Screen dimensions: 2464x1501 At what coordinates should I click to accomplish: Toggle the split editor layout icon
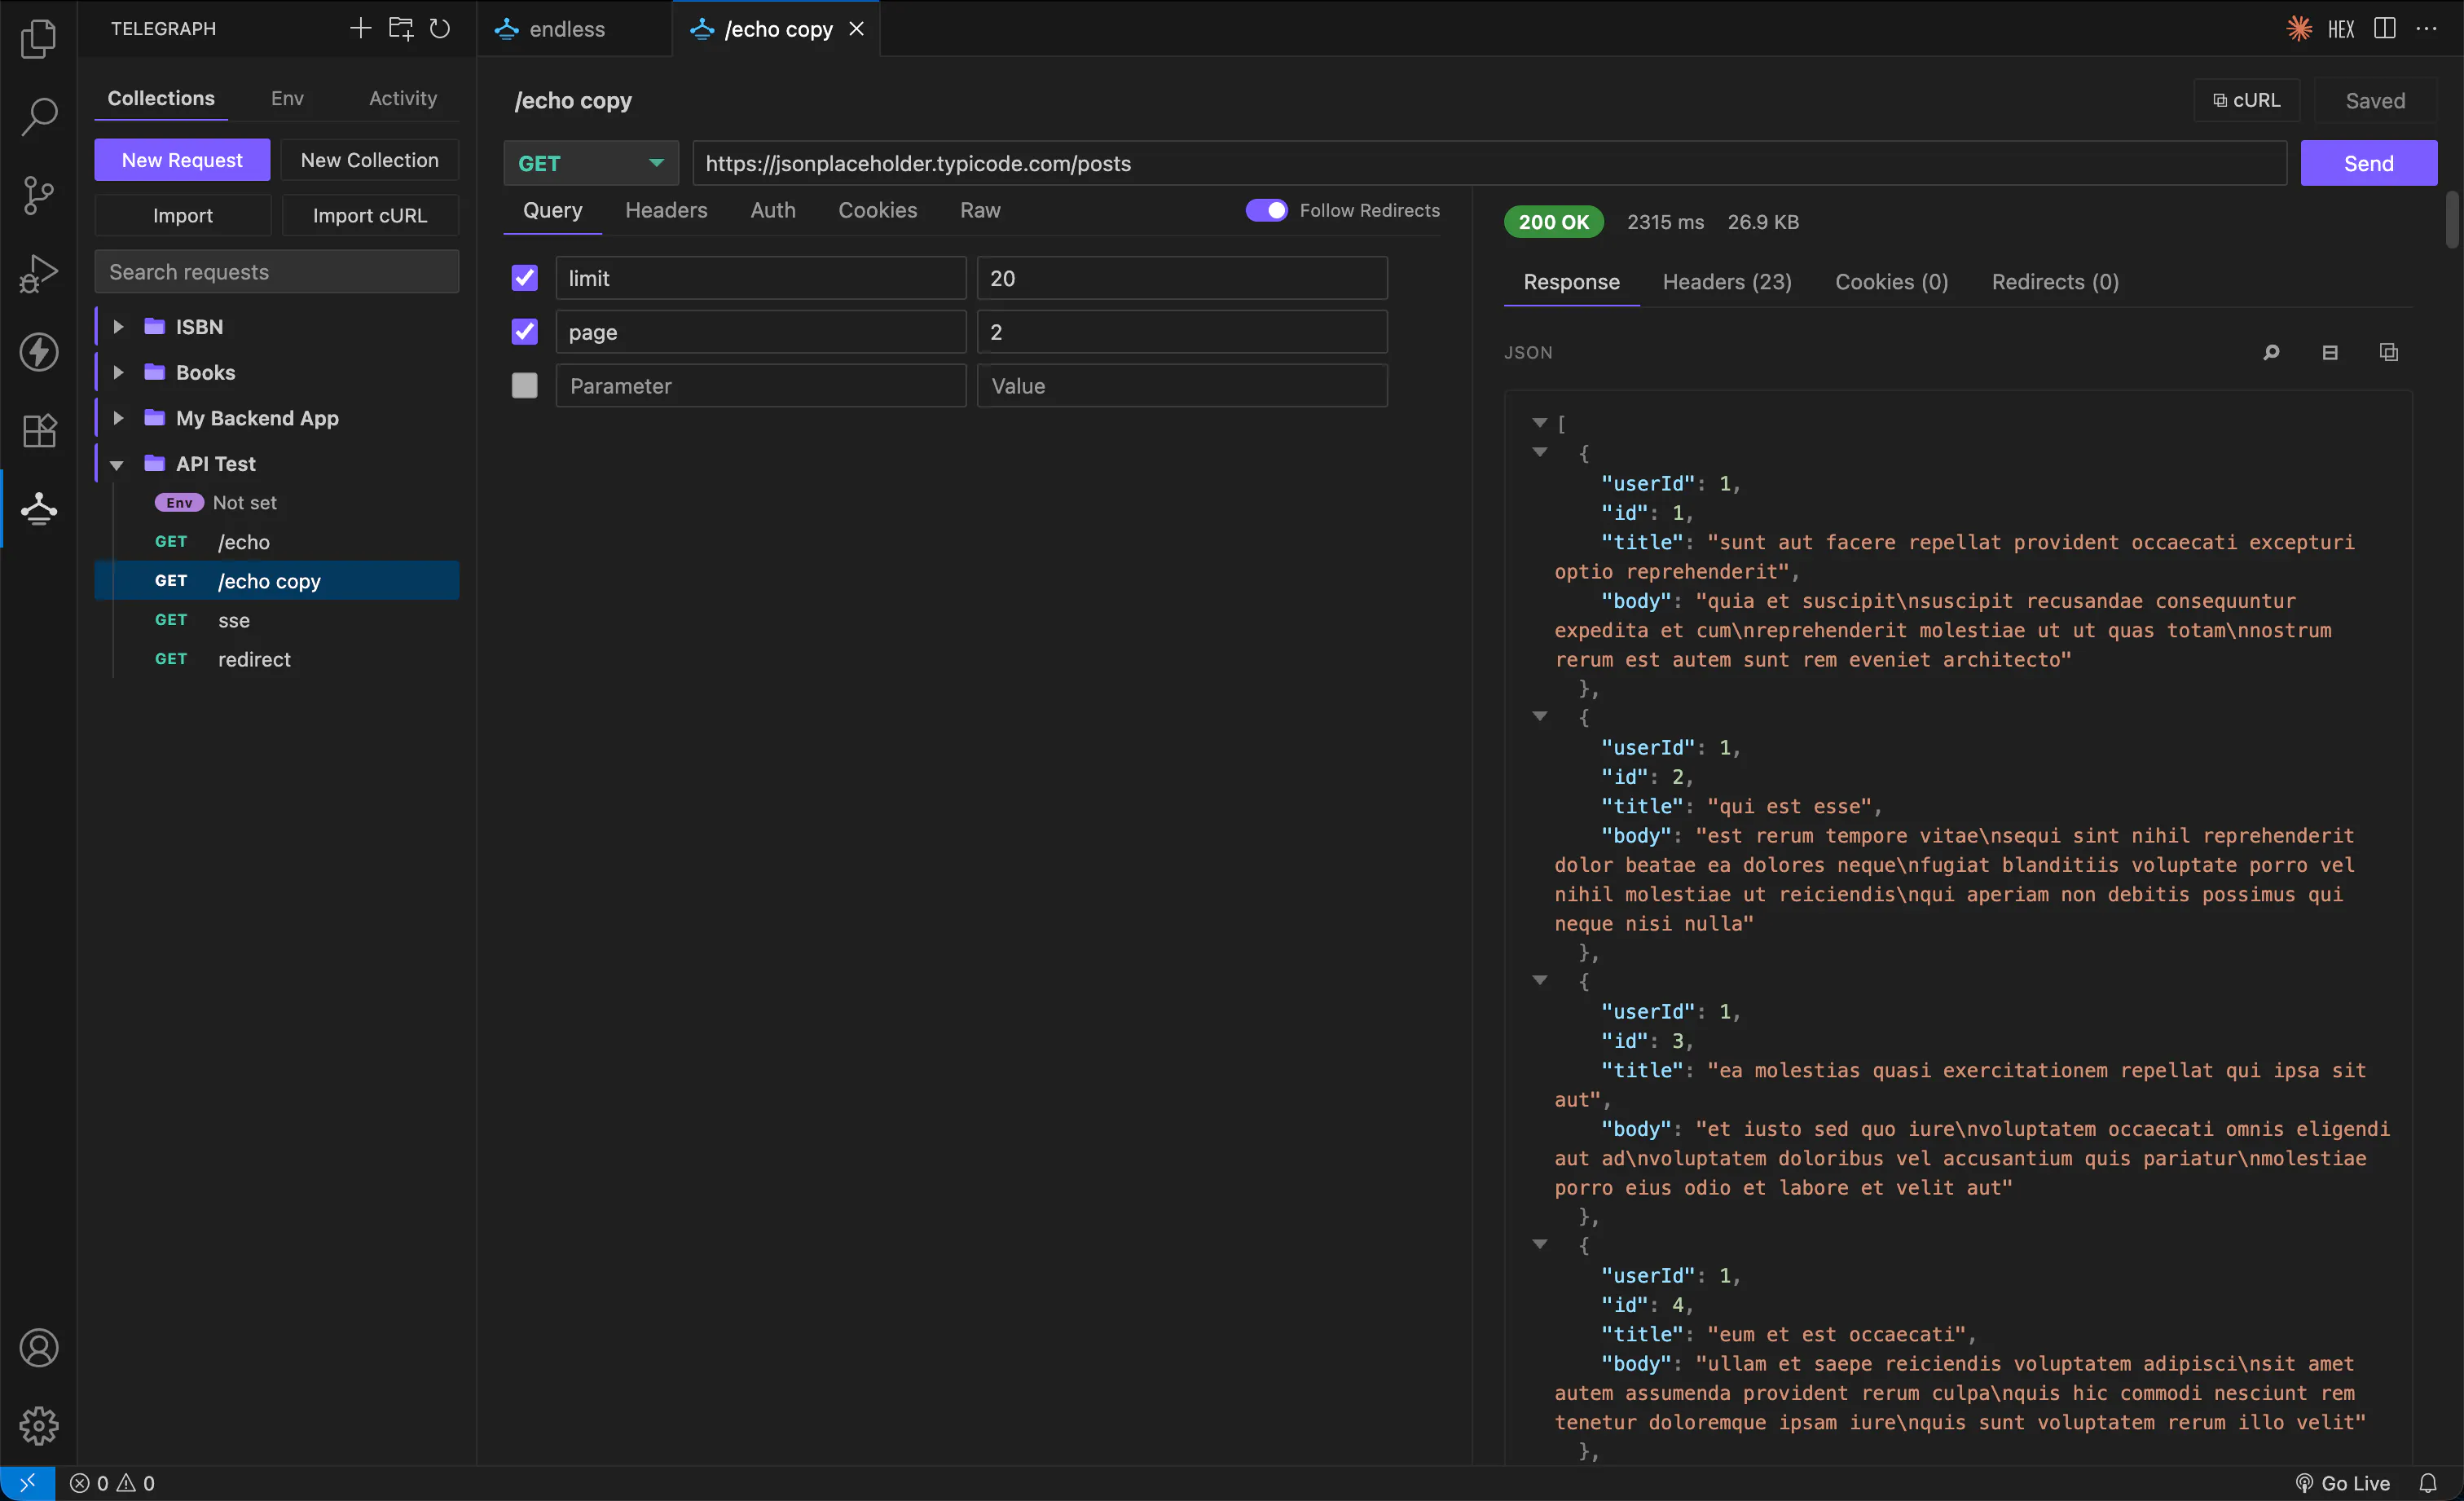click(2385, 28)
